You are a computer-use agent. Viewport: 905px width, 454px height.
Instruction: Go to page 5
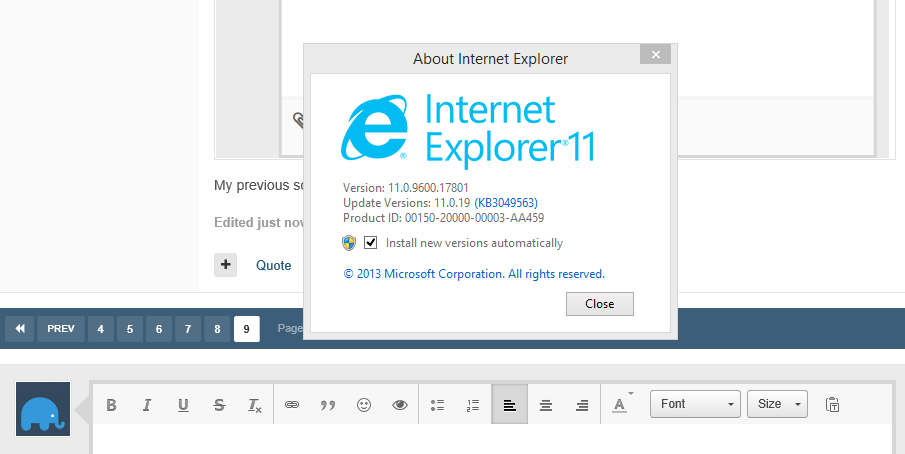click(x=130, y=329)
